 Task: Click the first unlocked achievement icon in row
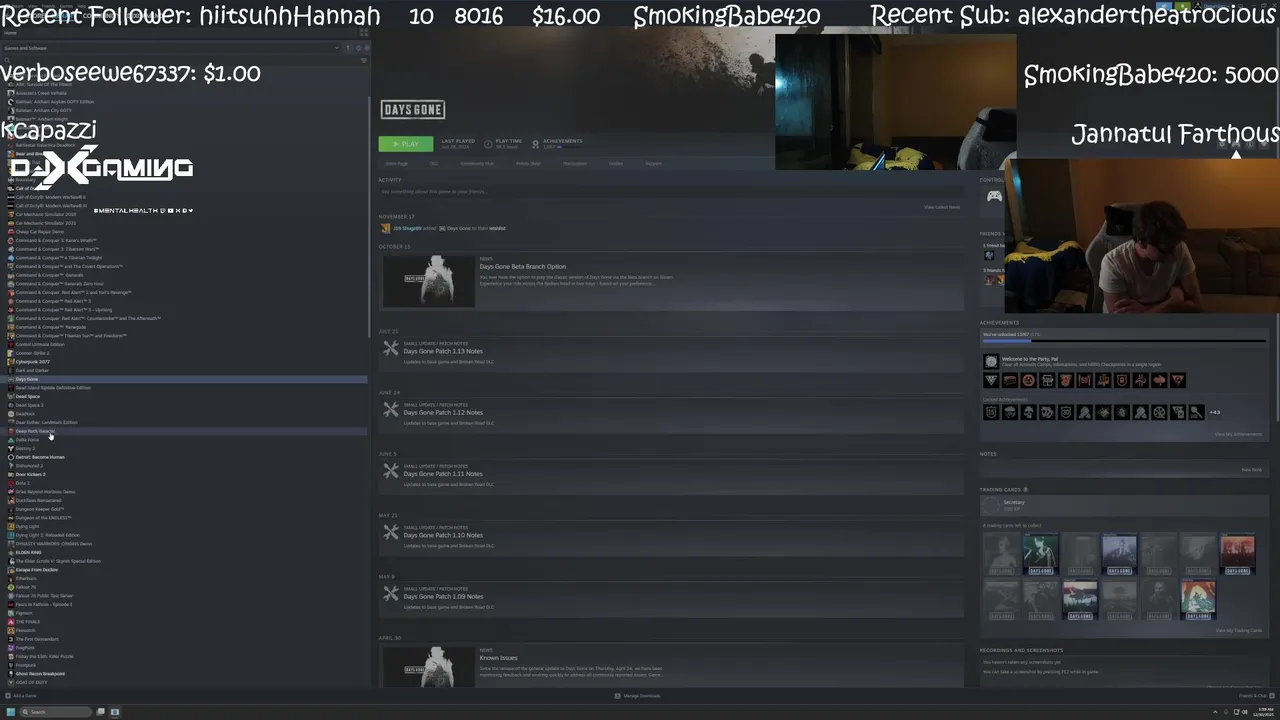pyautogui.click(x=991, y=380)
